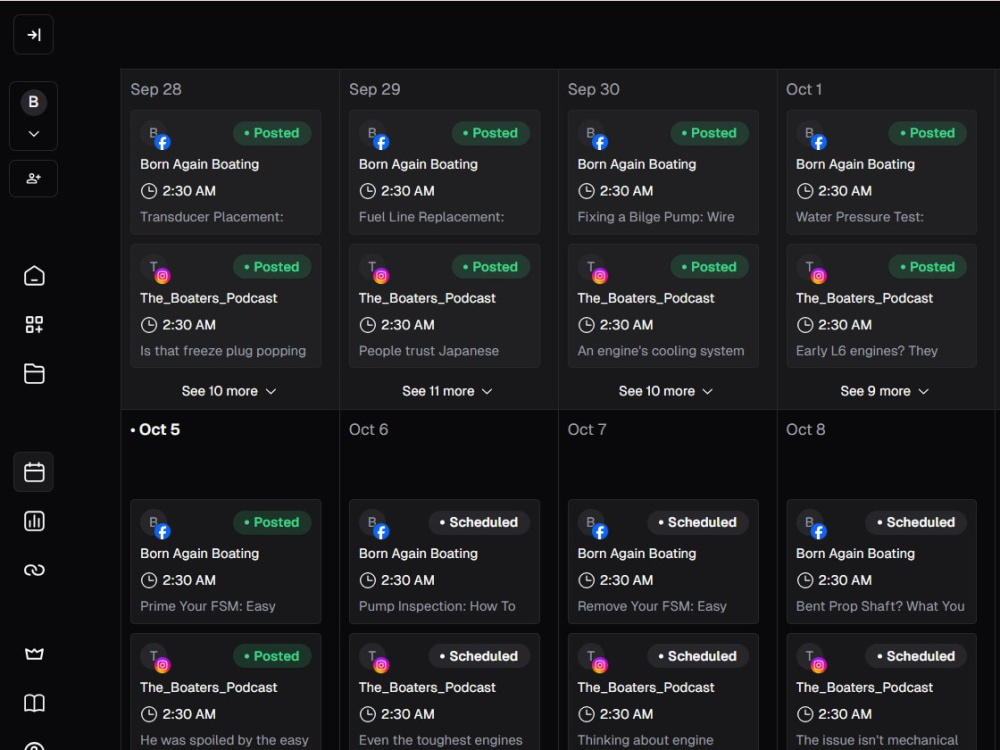Expand See 11 more under Sep 29

pos(447,391)
